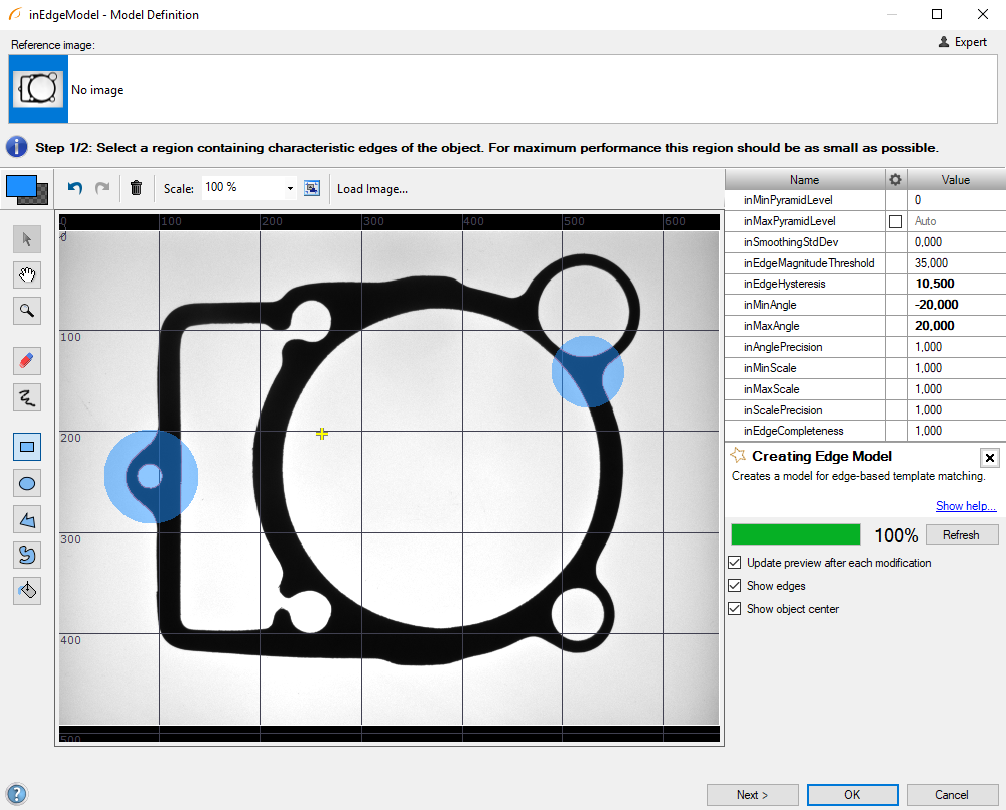
Task: Open the Expert mode selector
Action: tap(963, 42)
